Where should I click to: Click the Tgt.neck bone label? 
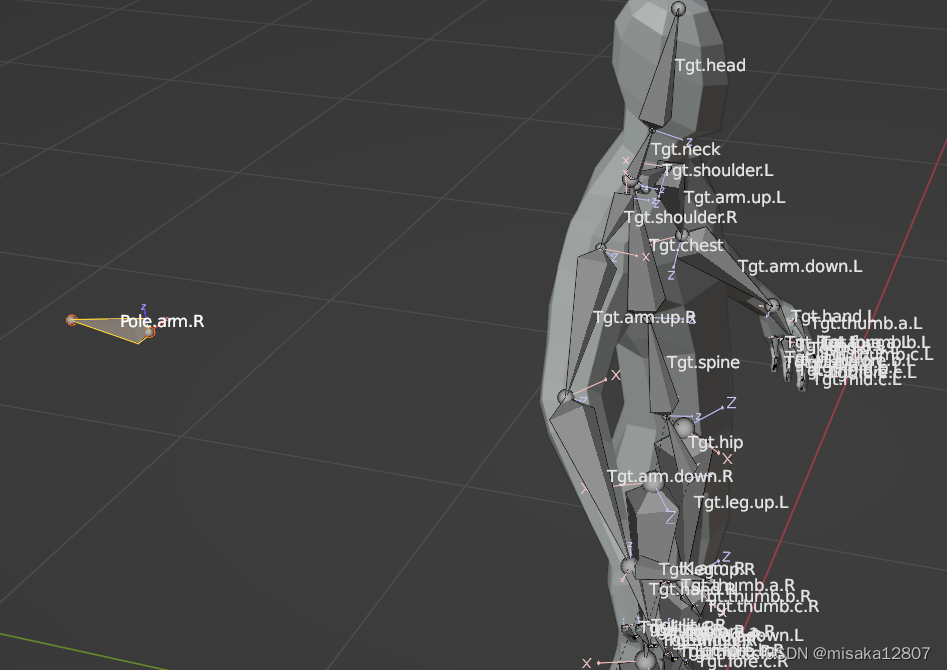click(x=685, y=149)
